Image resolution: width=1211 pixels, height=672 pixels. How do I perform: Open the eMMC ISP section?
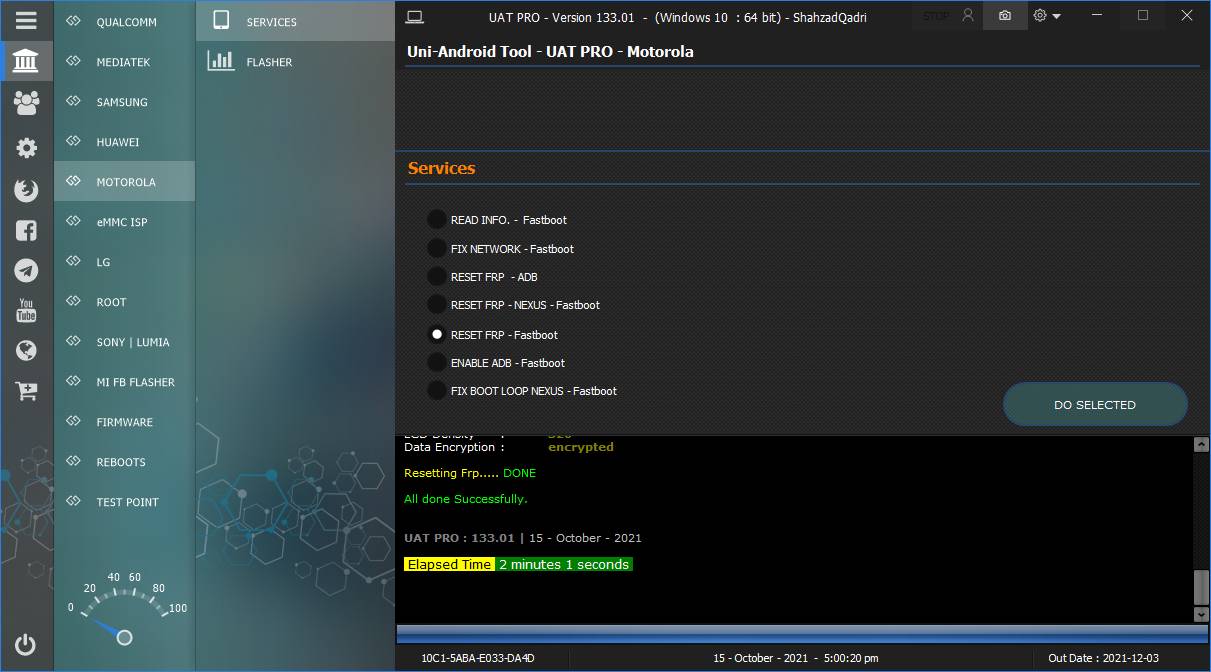124,221
